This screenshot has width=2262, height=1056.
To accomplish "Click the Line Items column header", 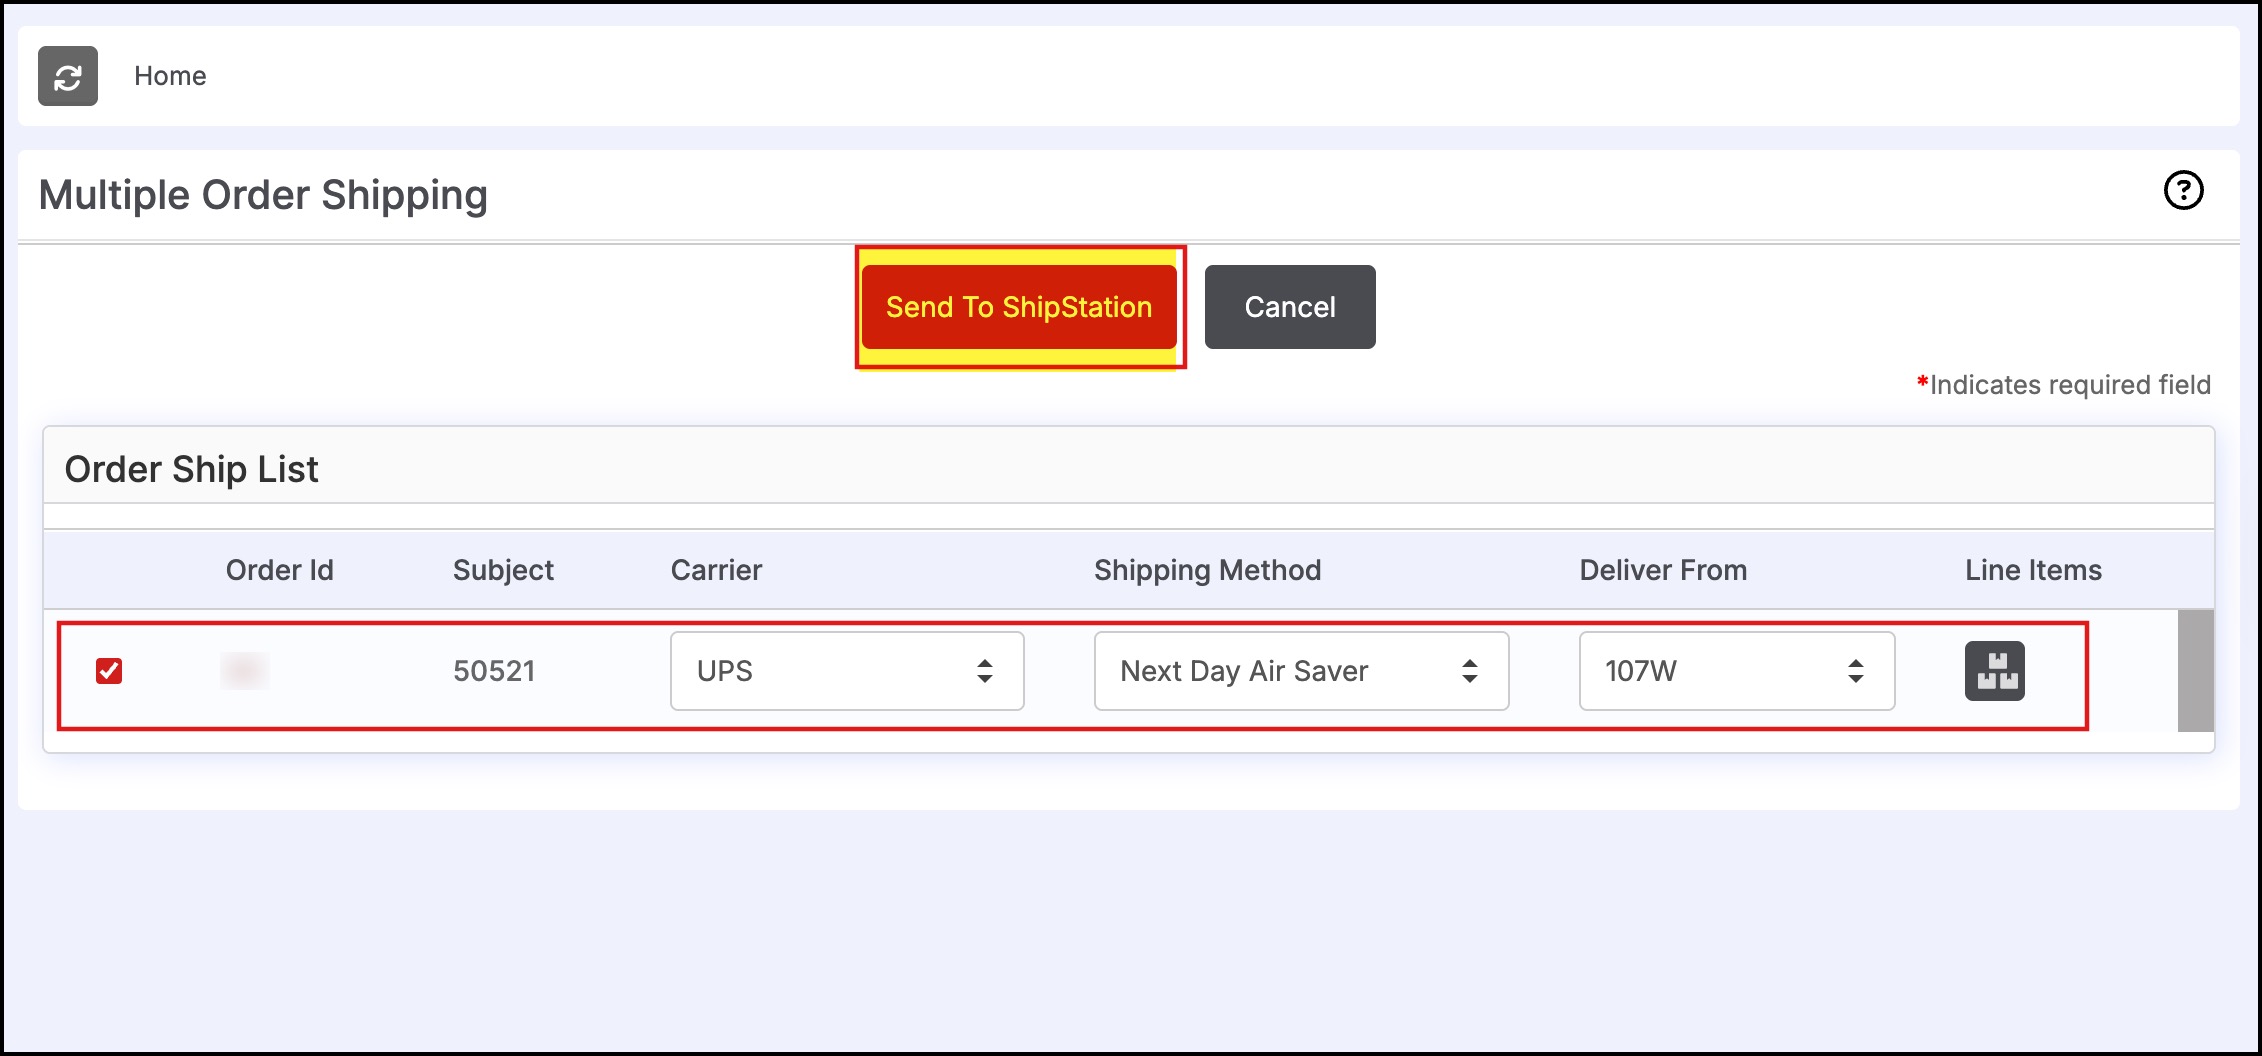I will click(2033, 570).
